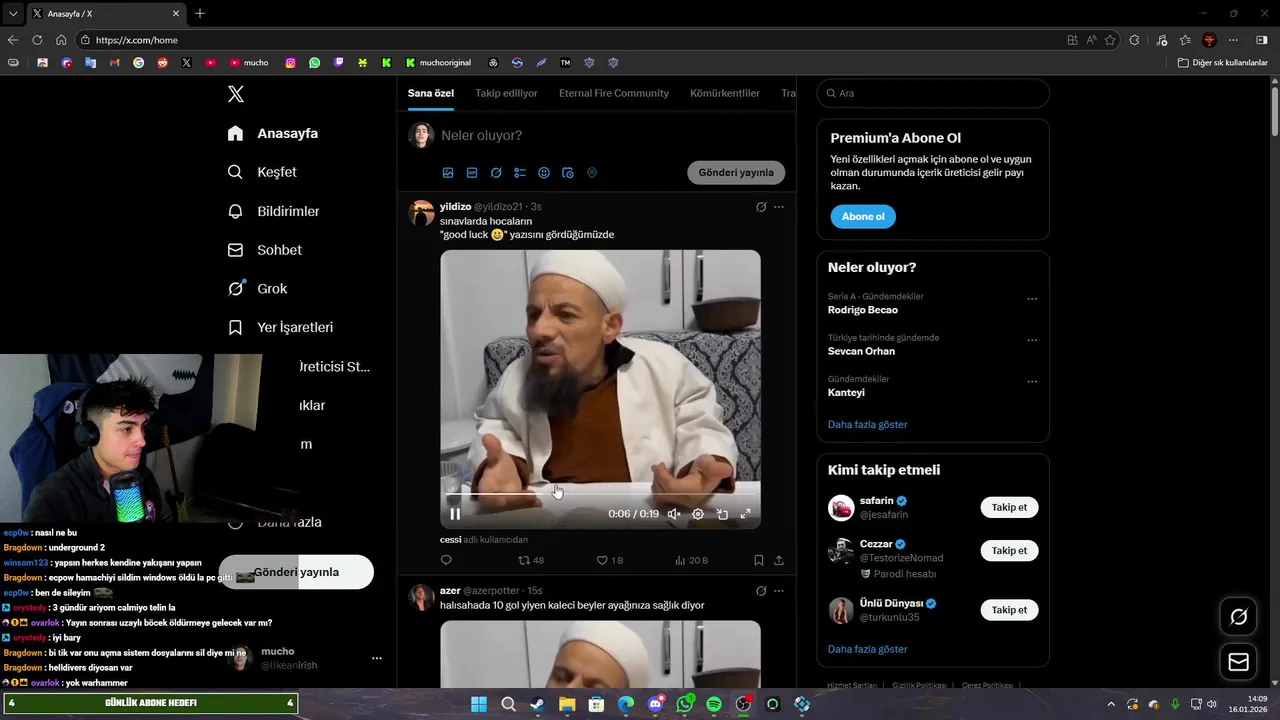The width and height of the screenshot is (1280, 720).
Task: Open Bildirimler (Notifications) page
Action: tap(274, 211)
